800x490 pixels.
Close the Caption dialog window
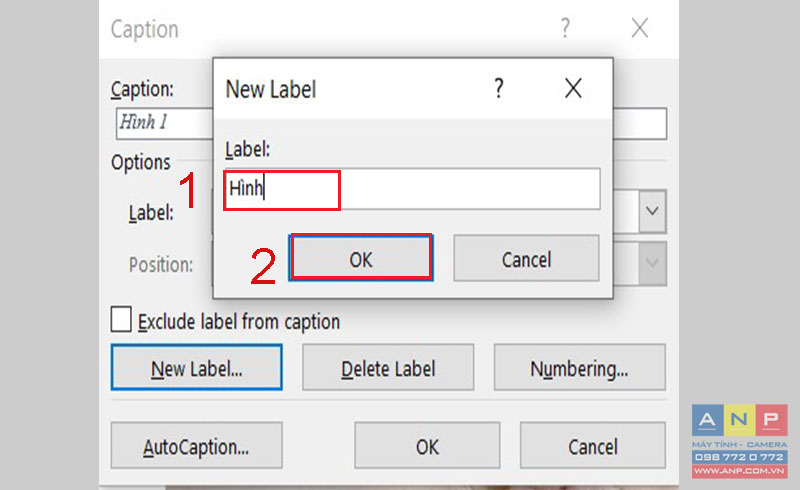pyautogui.click(x=640, y=28)
